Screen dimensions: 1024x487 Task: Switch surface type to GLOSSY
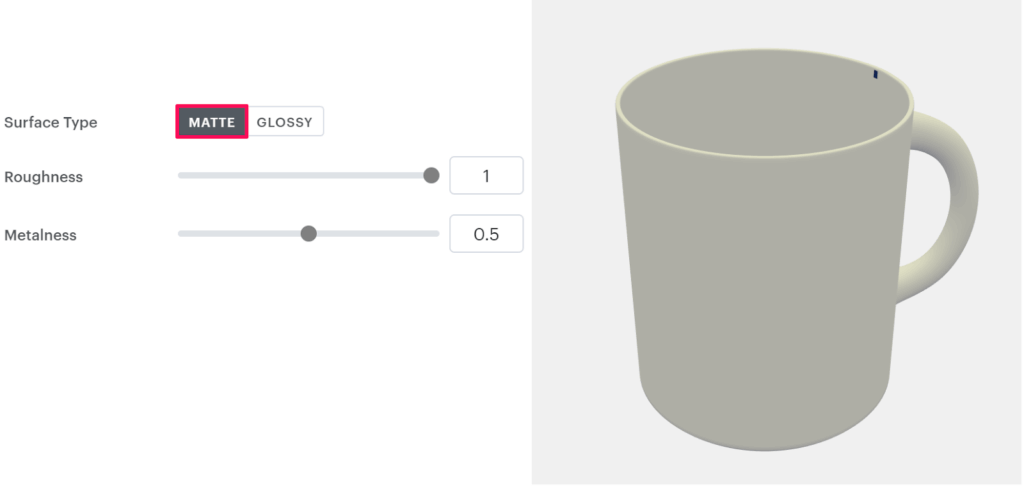click(x=285, y=122)
